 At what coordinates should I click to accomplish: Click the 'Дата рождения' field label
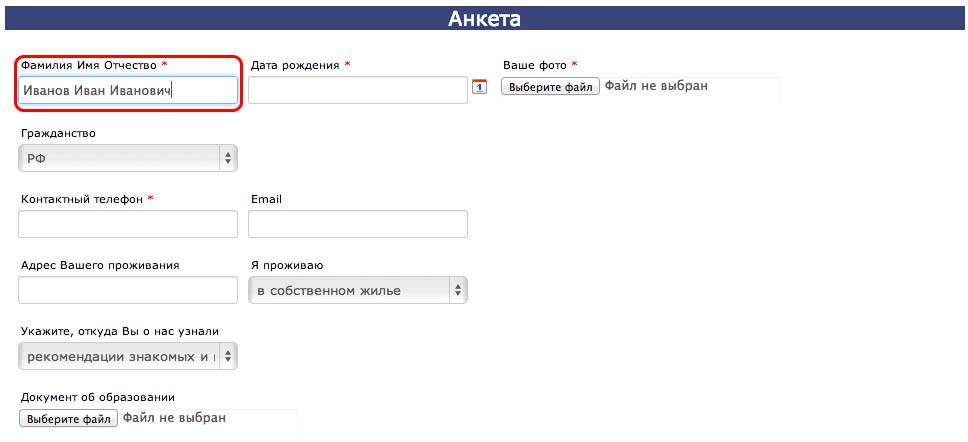(295, 65)
